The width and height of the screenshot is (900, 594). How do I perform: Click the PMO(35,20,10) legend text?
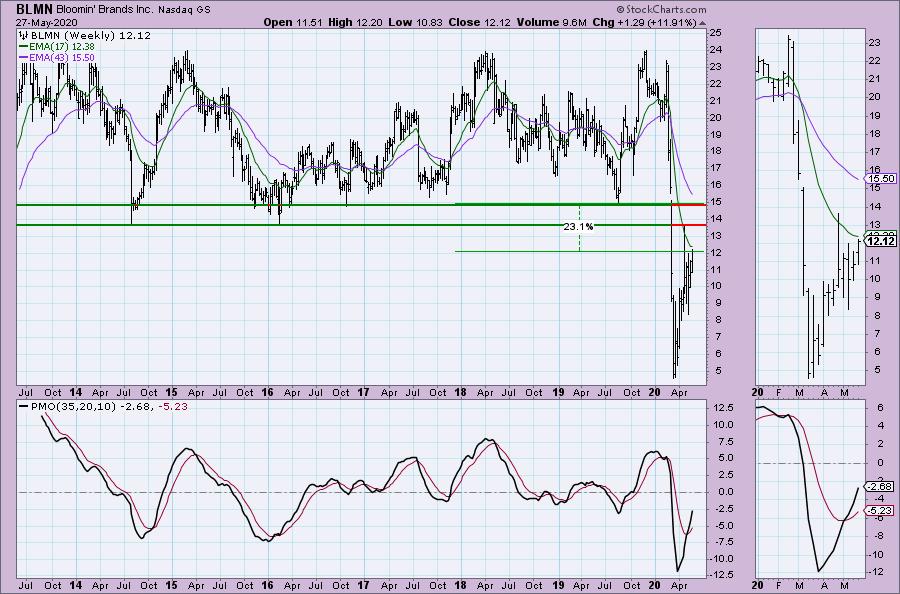(73, 407)
